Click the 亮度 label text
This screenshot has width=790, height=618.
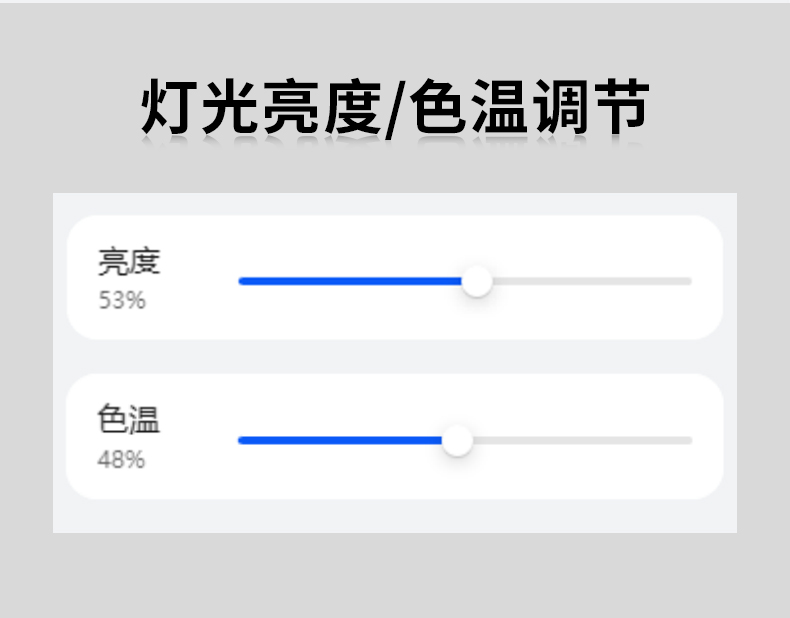coord(129,262)
